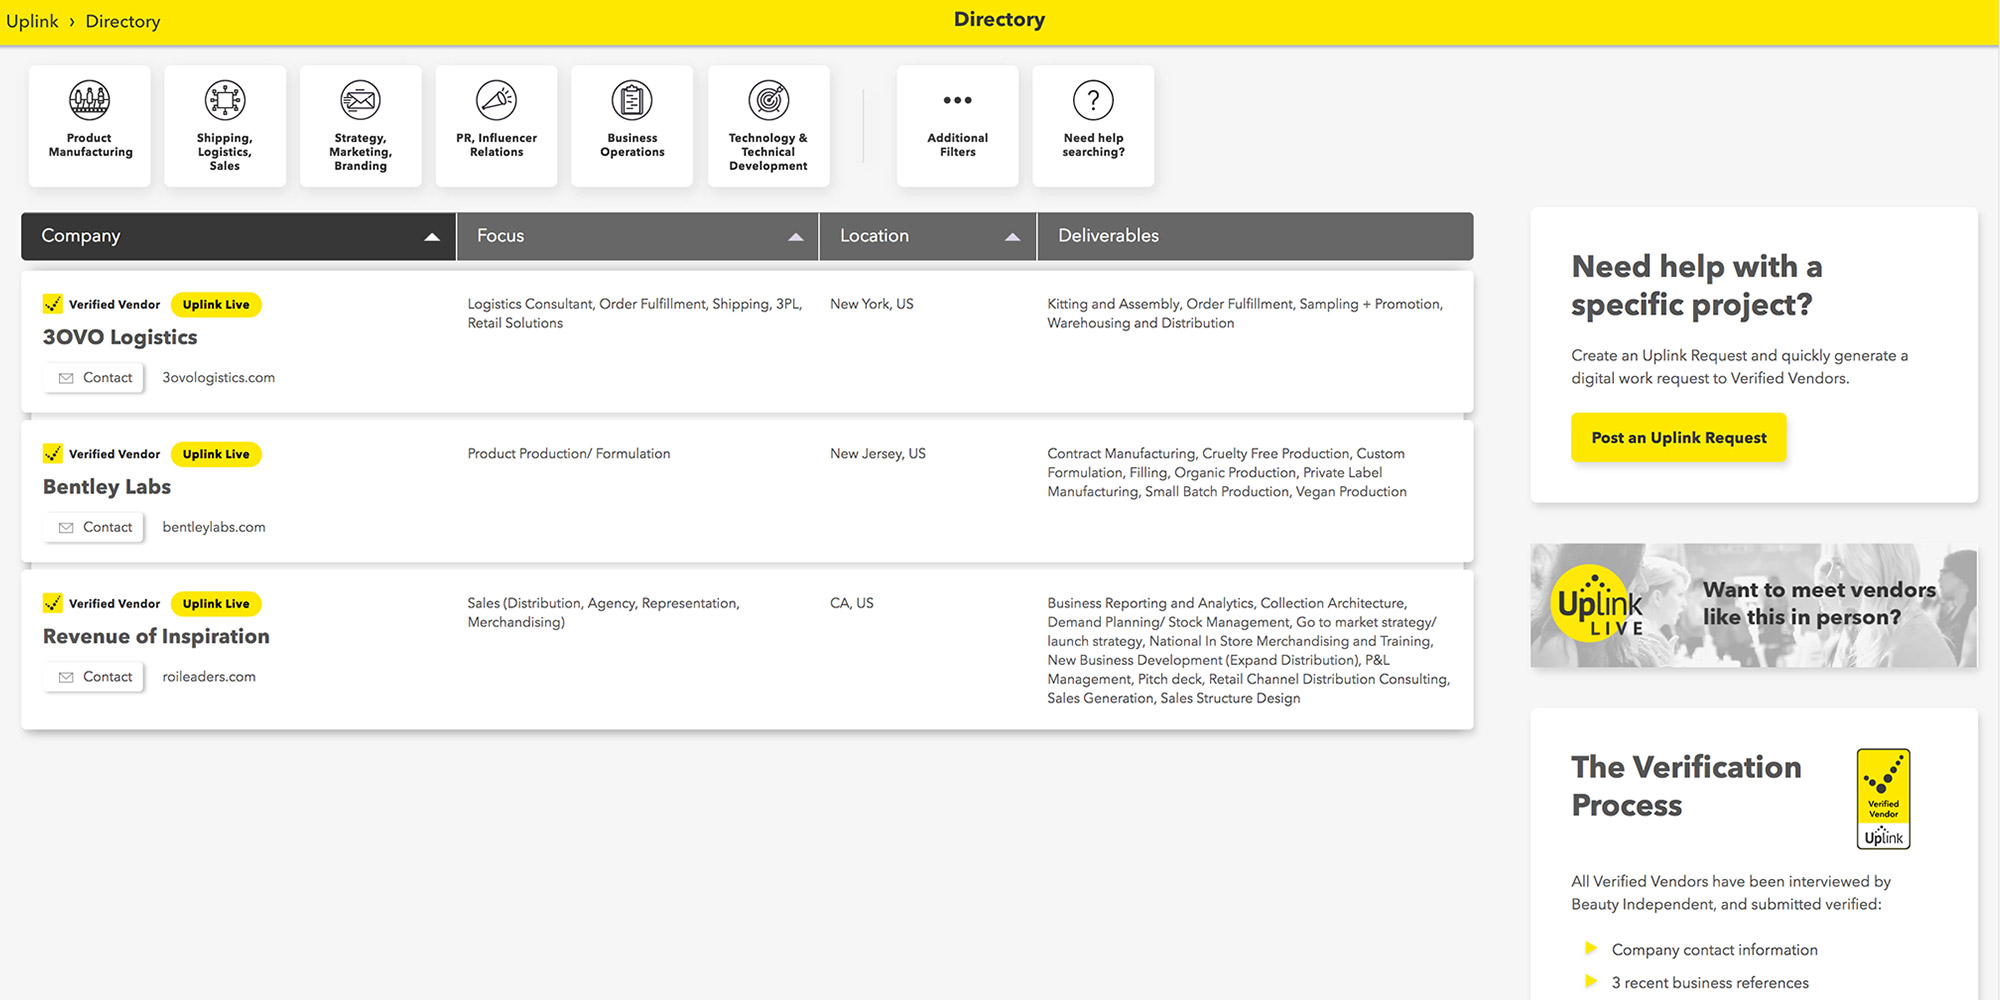Click Uplink Live tag on Bentley Labs
The height and width of the screenshot is (1000, 2000).
click(x=216, y=454)
